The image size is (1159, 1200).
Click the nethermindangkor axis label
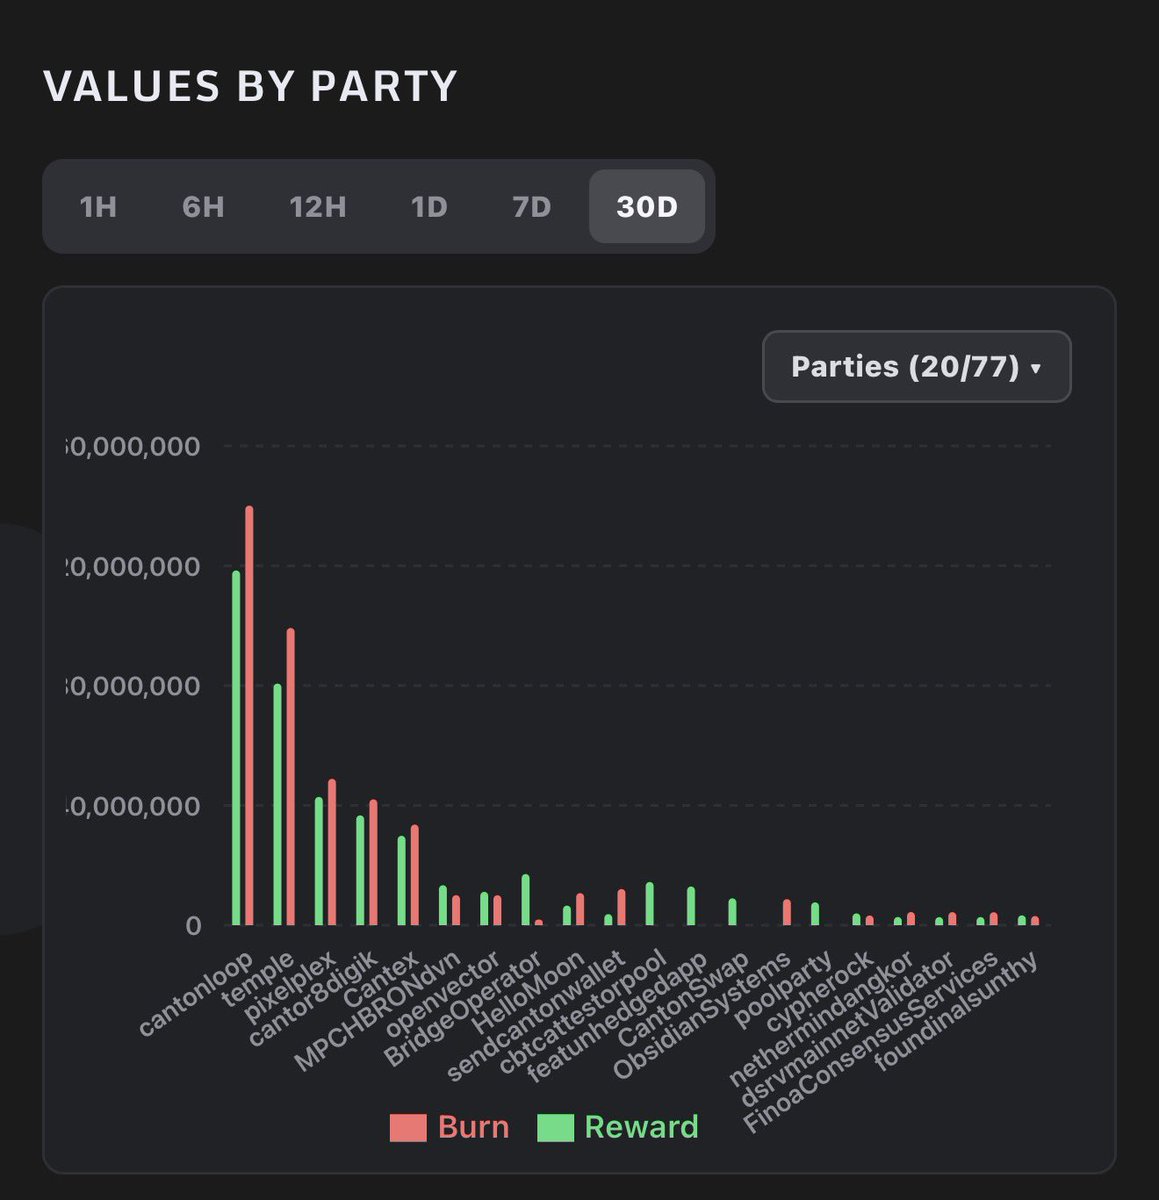pyautogui.click(x=821, y=1020)
